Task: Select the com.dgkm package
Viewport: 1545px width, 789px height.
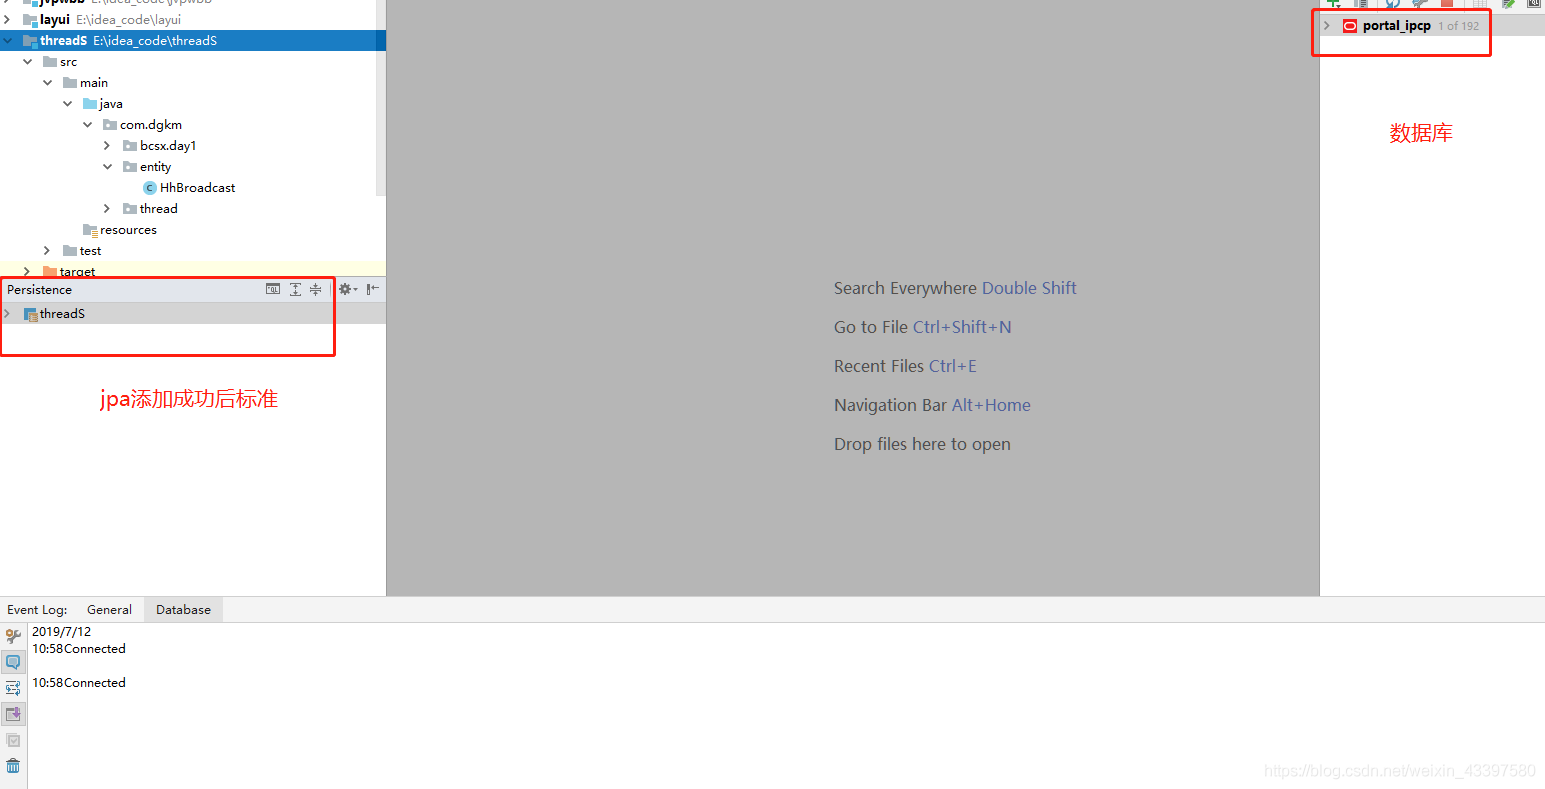Action: click(x=151, y=125)
